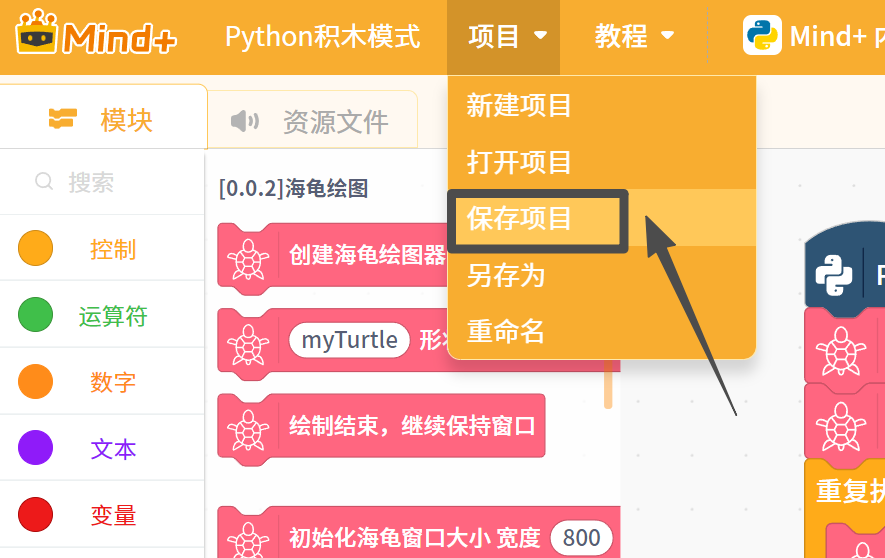Click the 800 width value field
The width and height of the screenshot is (885, 558).
(x=581, y=538)
